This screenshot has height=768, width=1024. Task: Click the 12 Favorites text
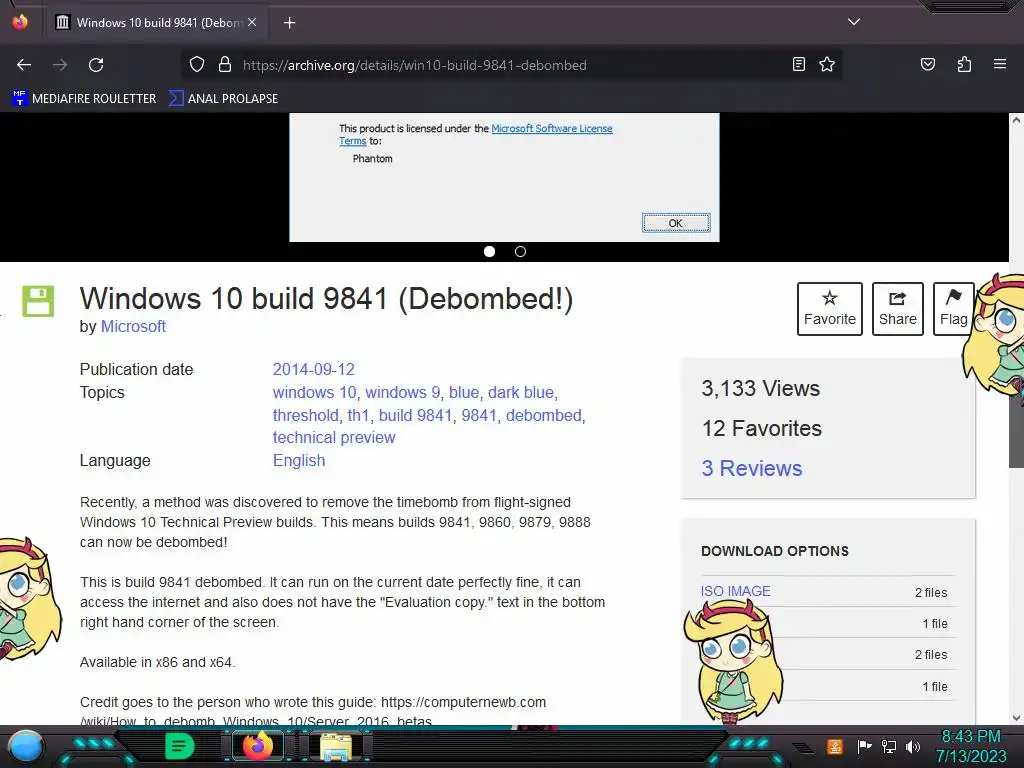761,428
